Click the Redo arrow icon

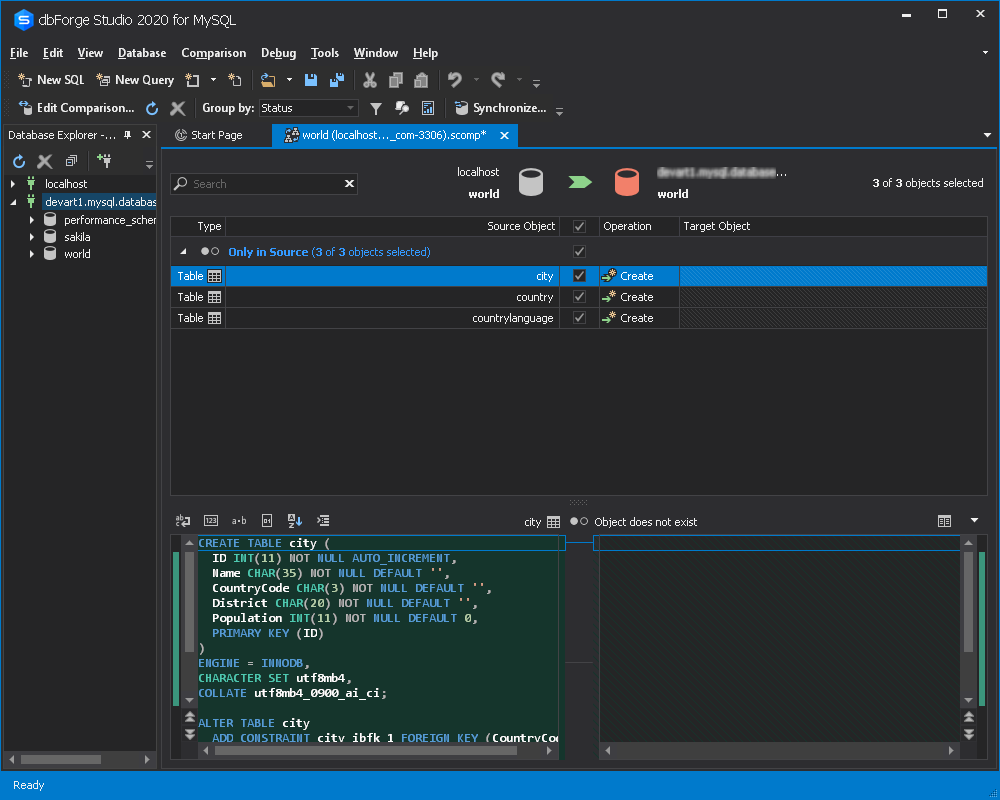498,80
